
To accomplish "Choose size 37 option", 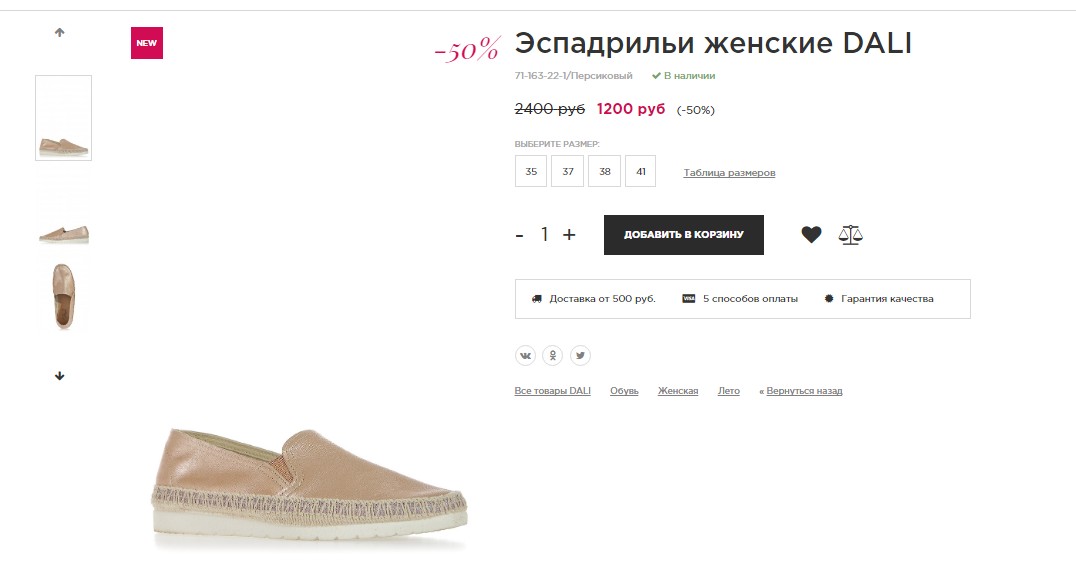I will click(x=567, y=172).
